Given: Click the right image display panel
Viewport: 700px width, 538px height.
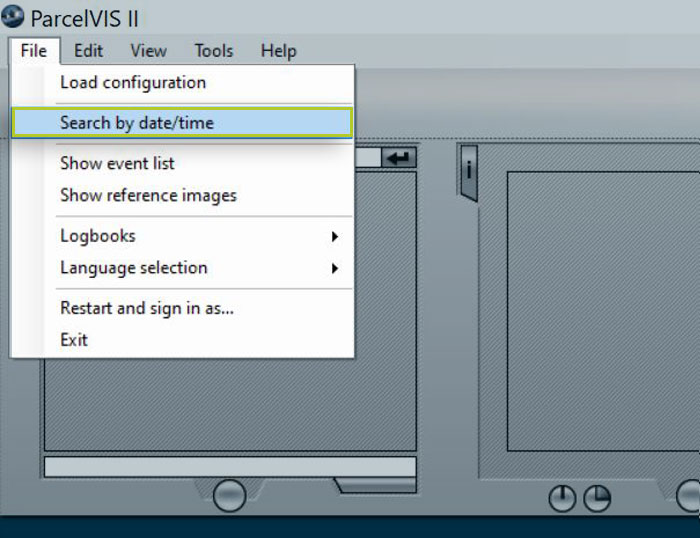Looking at the screenshot, I should tap(603, 311).
